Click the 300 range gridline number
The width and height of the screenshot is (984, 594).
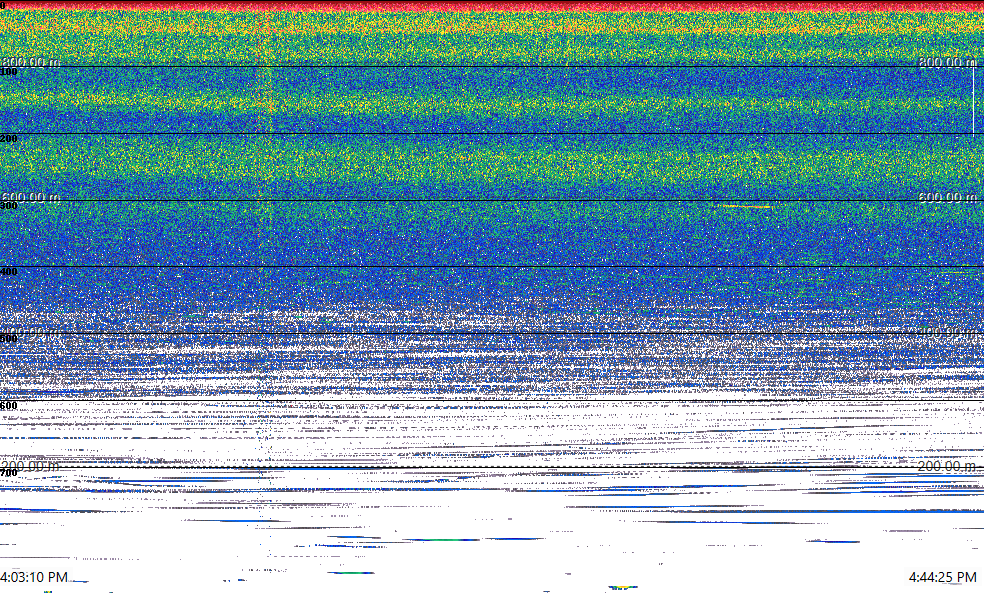point(9,206)
